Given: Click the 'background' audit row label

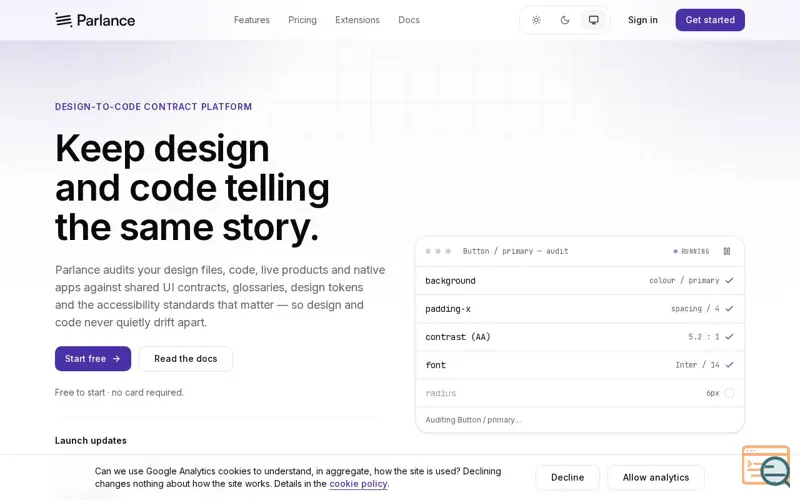Looking at the screenshot, I should (450, 281).
